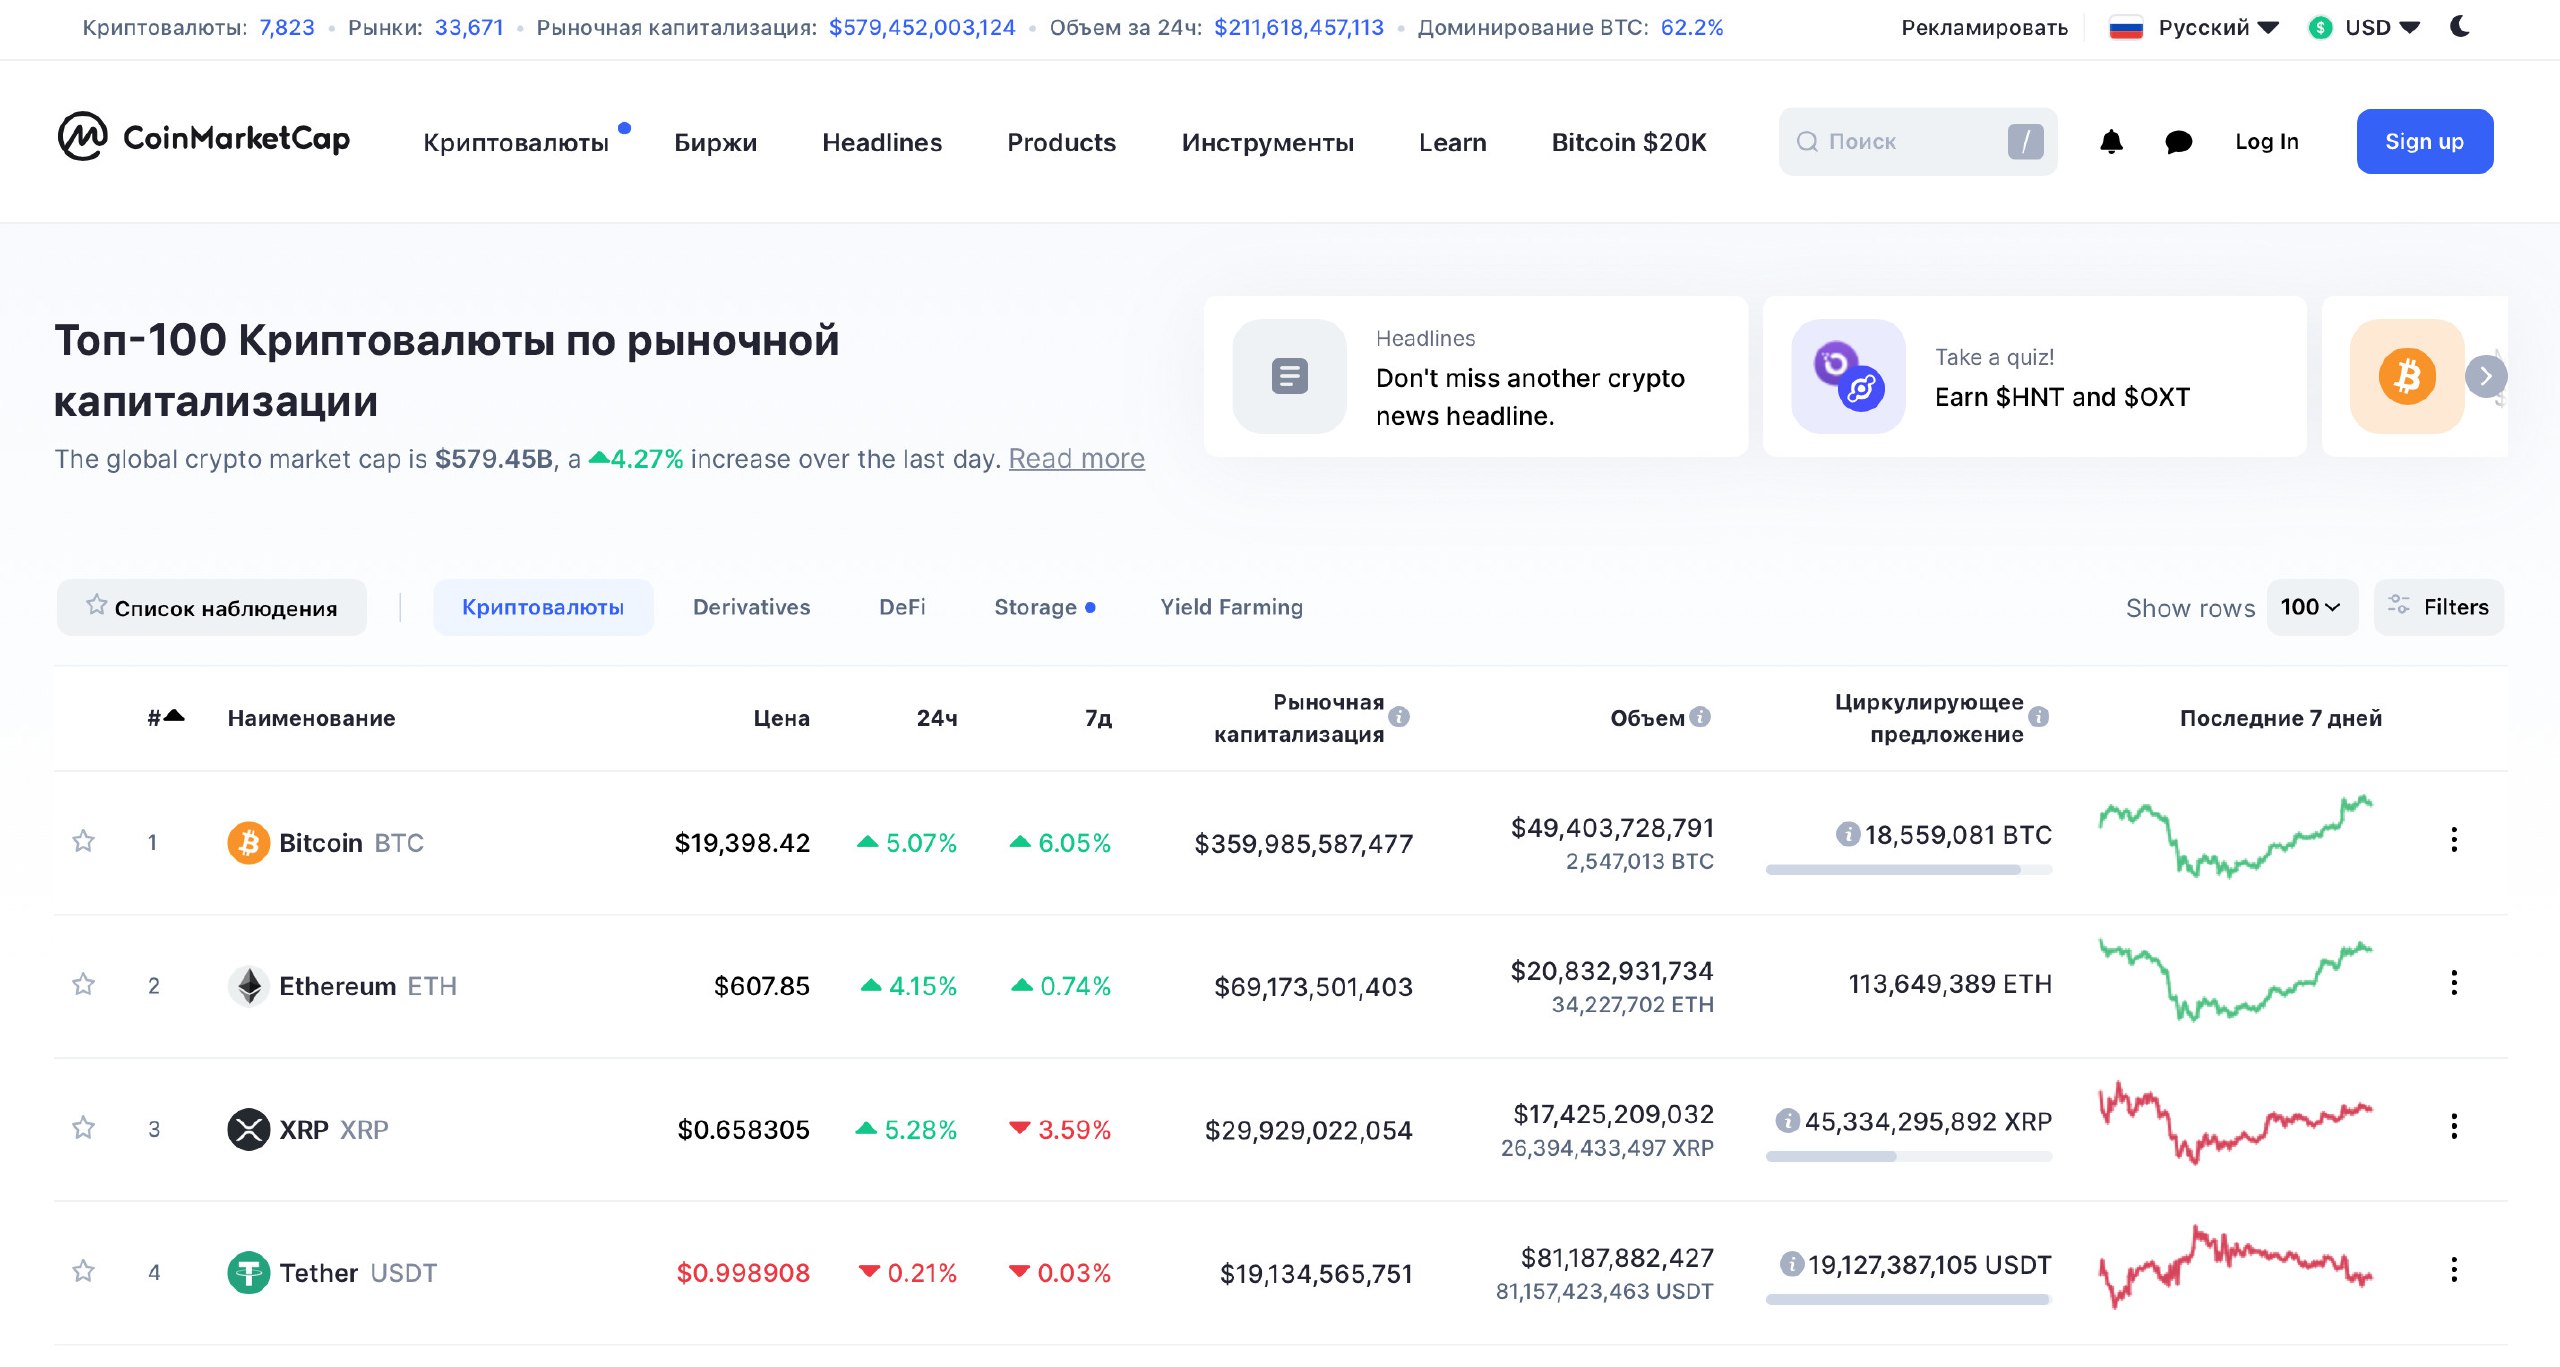Click XRP supply info icon
This screenshot has width=2560, height=1367.
1788,1121
